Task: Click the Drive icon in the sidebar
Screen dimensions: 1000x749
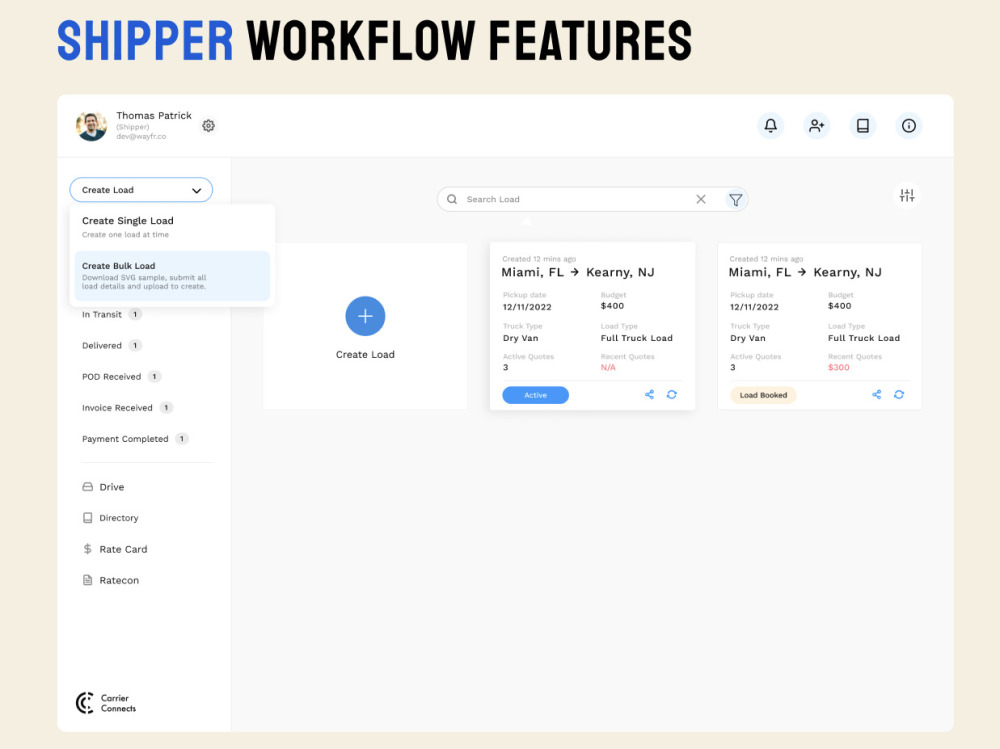Action: [x=91, y=487]
